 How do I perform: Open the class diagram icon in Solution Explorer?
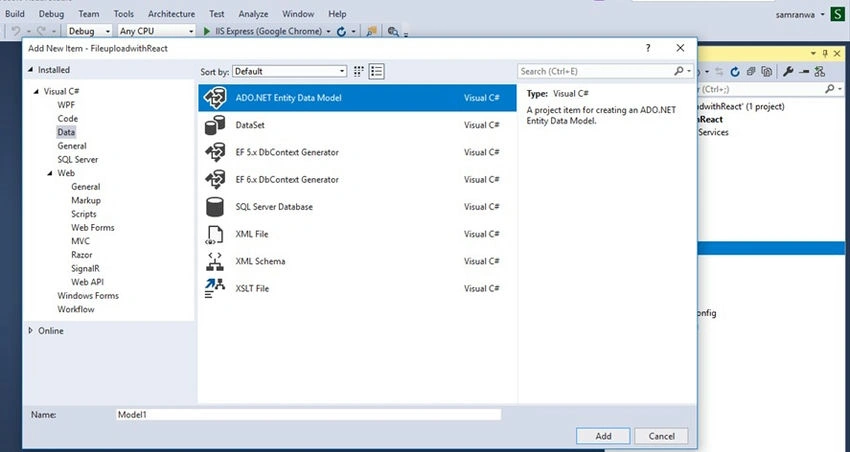point(820,72)
